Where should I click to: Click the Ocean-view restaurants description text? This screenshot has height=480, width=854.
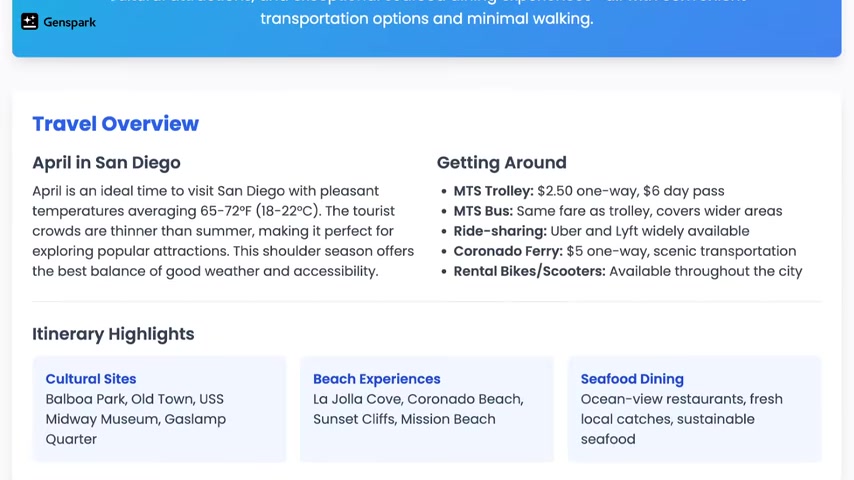pos(681,419)
